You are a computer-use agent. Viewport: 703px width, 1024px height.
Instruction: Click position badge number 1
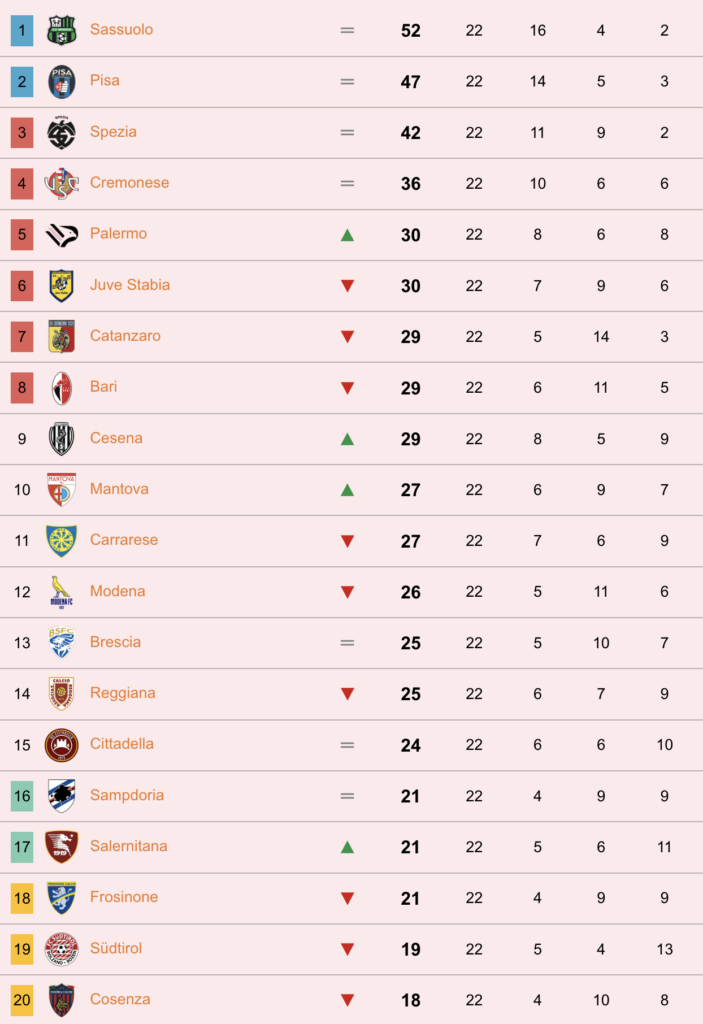pos(22,30)
